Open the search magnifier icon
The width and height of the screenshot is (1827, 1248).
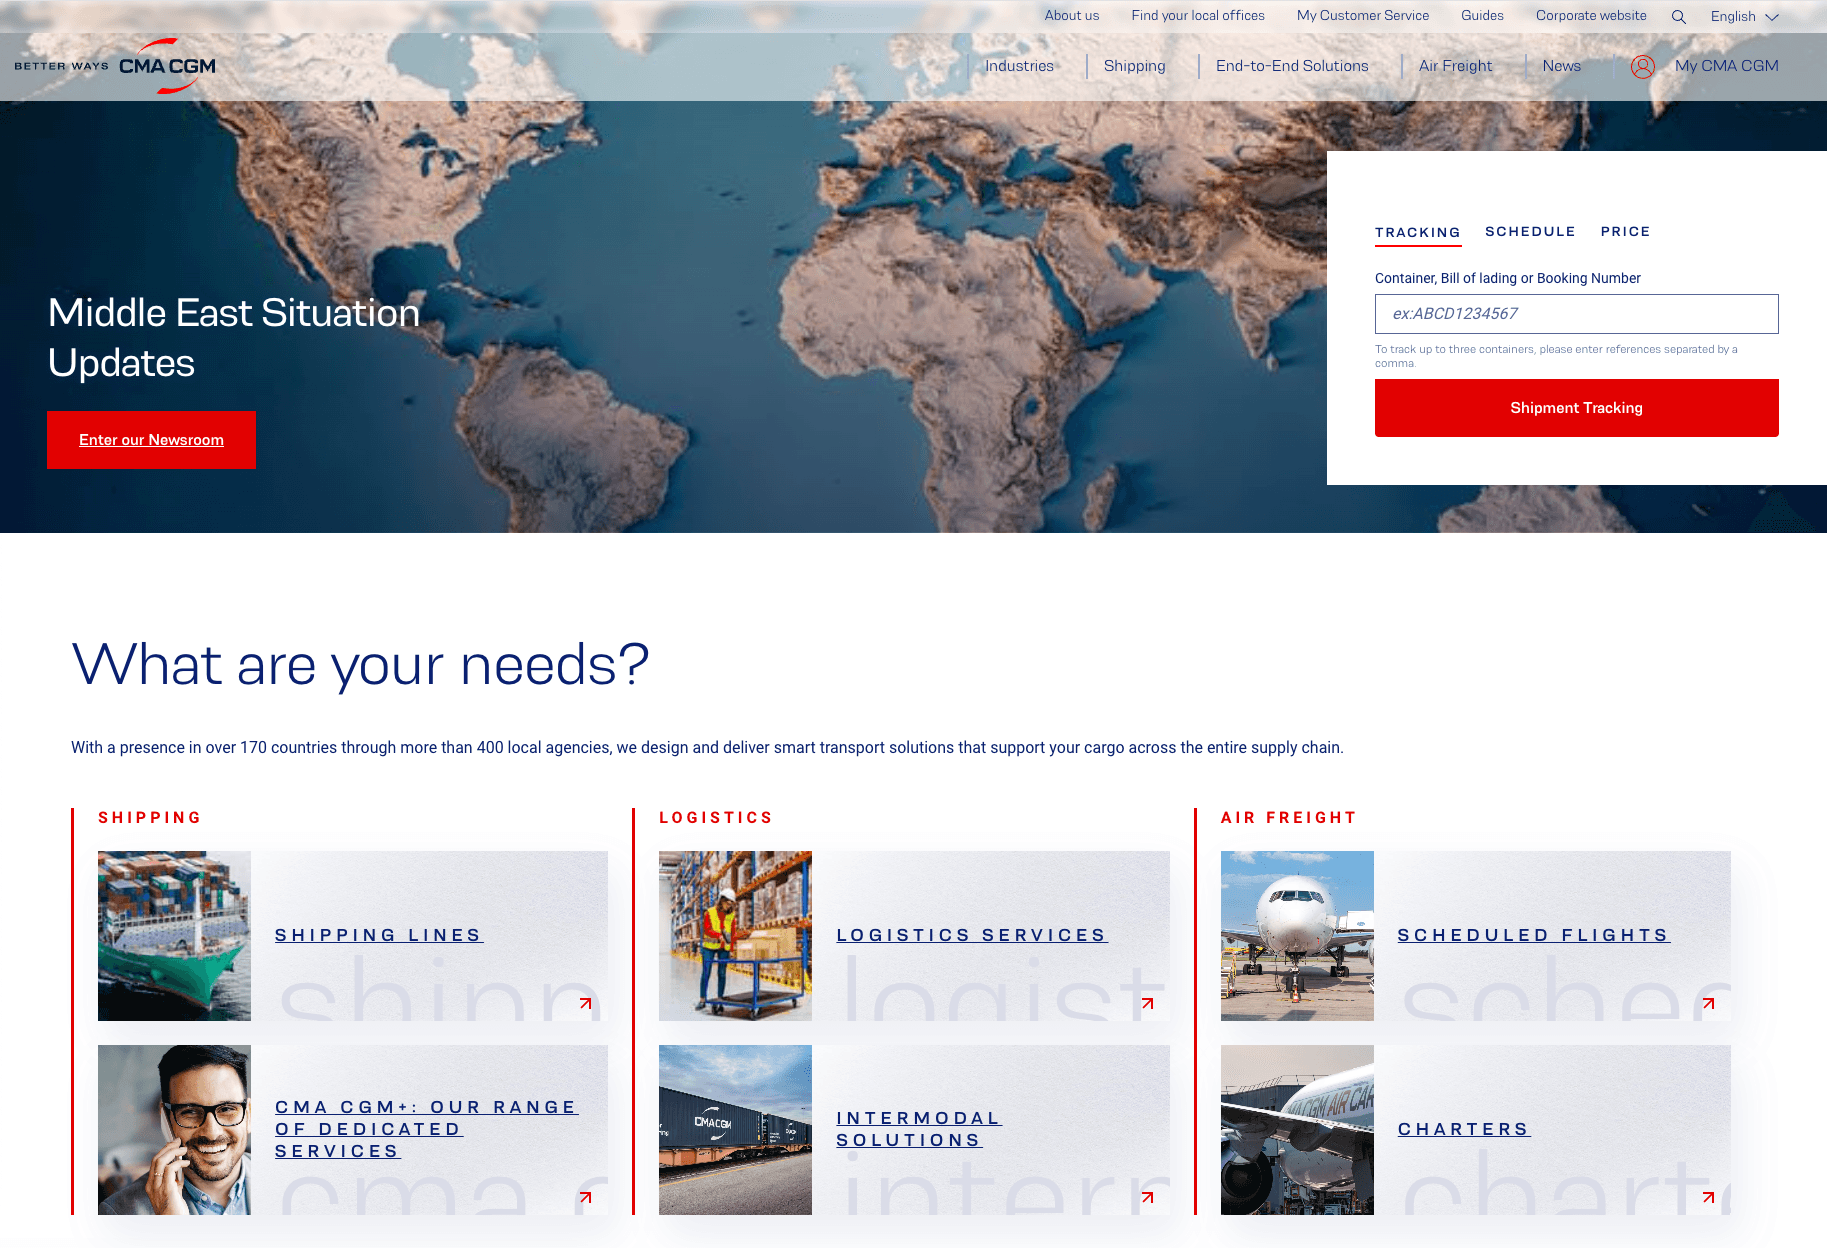[x=1679, y=17]
